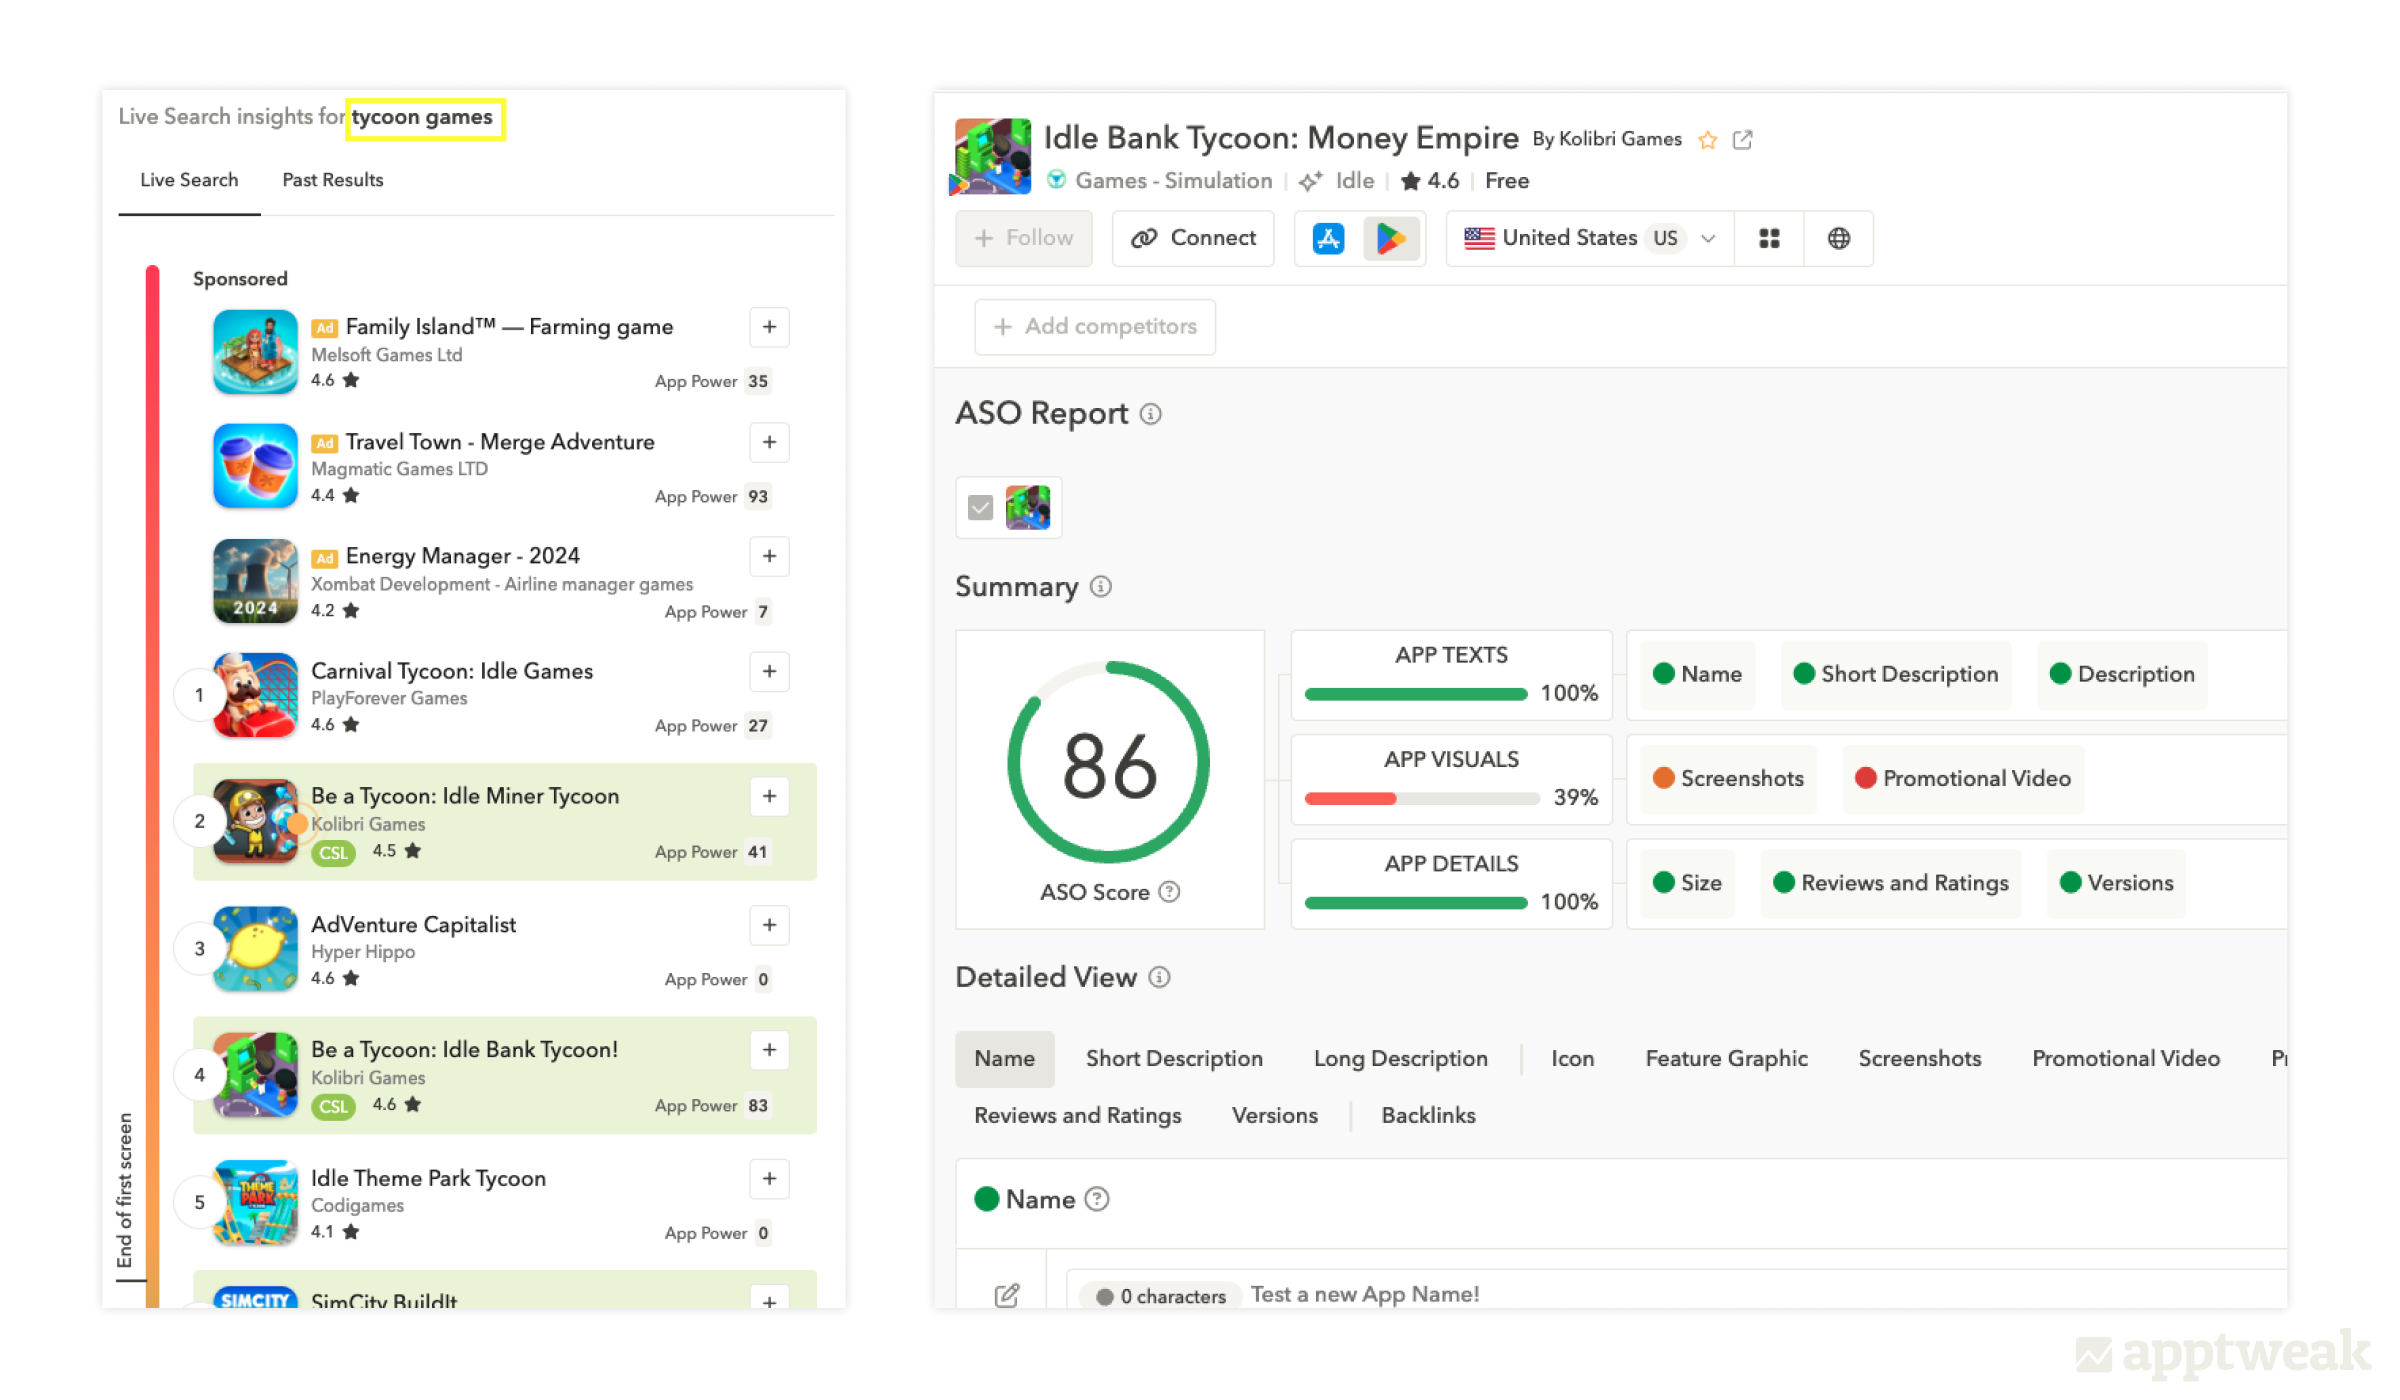Open the Short Description tab
The image size is (2400, 1400).
[1174, 1059]
